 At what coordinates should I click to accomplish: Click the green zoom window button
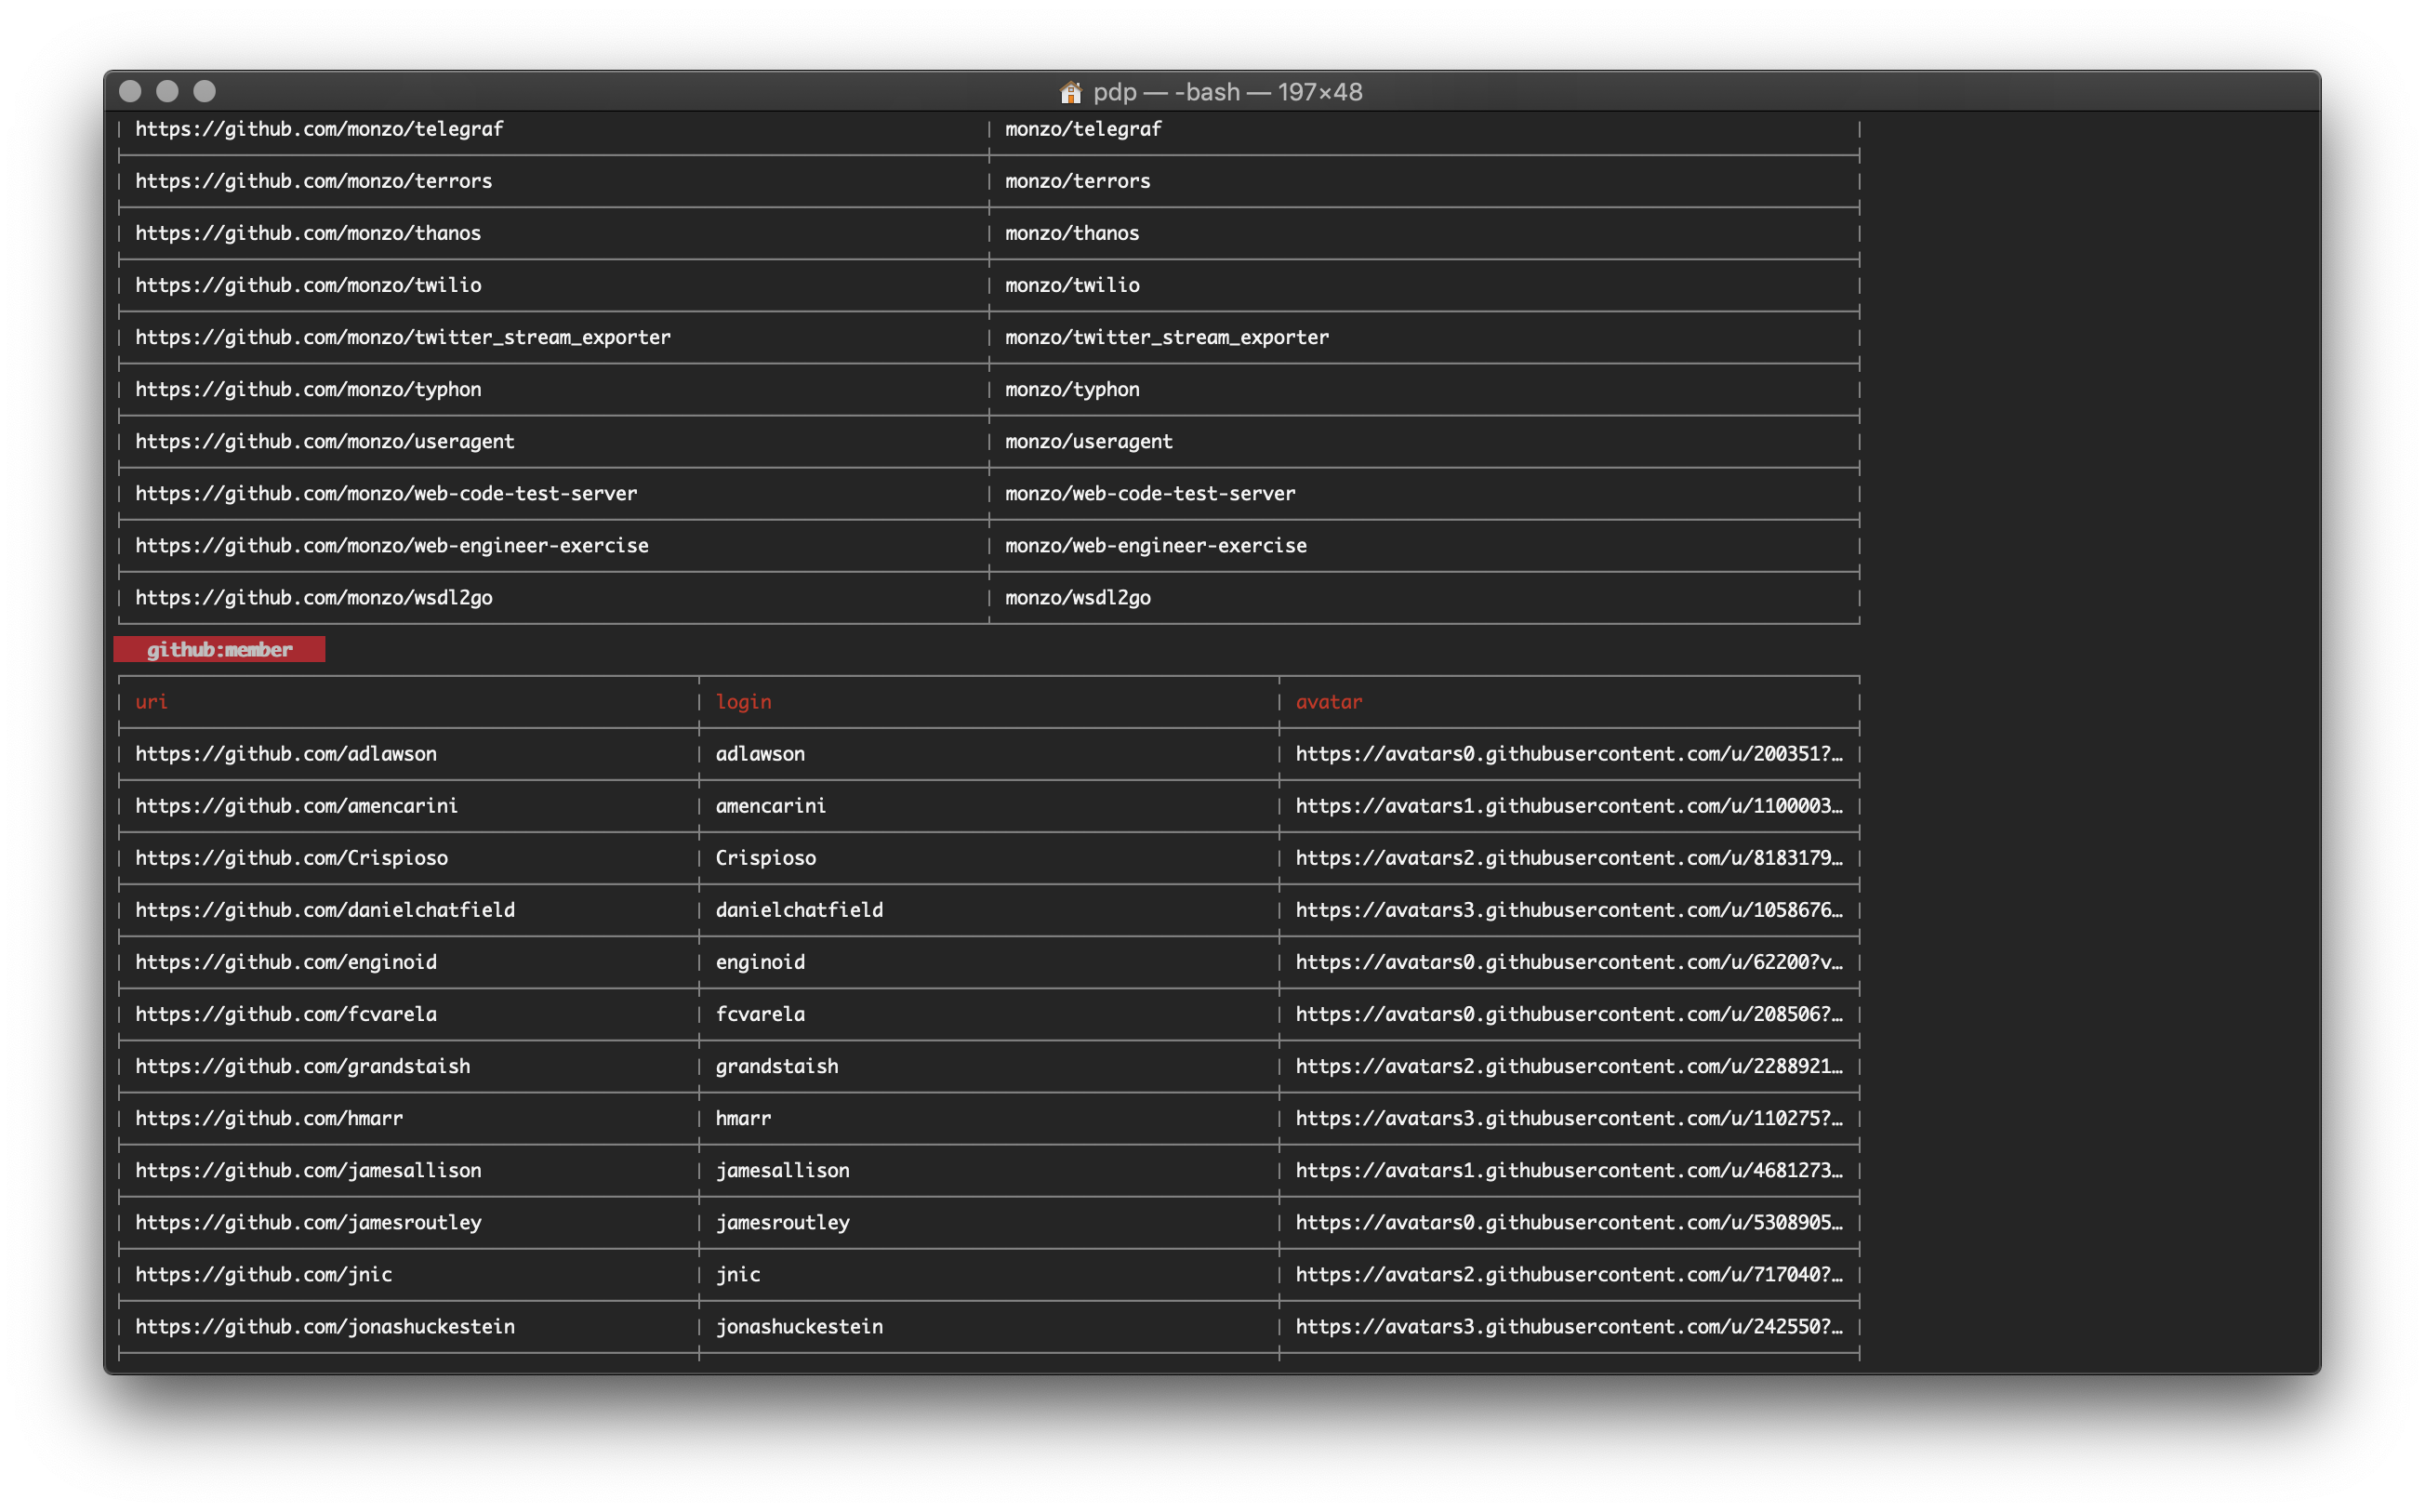point(204,91)
